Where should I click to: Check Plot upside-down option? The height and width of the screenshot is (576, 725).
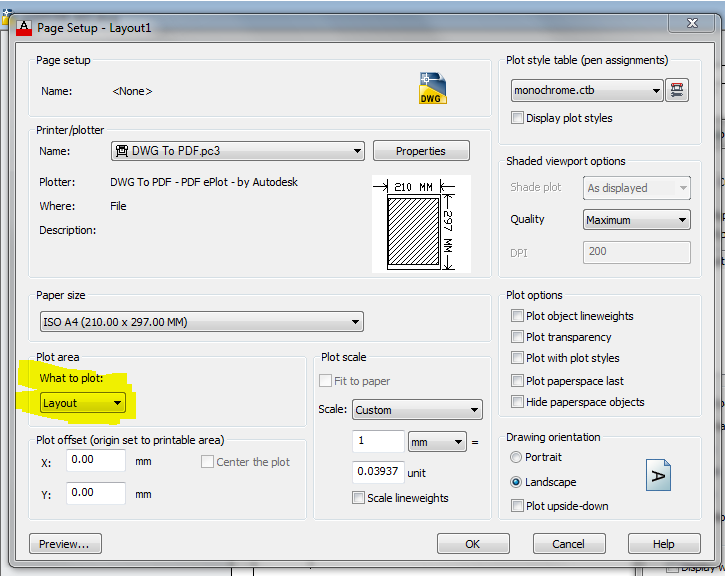(x=517, y=505)
